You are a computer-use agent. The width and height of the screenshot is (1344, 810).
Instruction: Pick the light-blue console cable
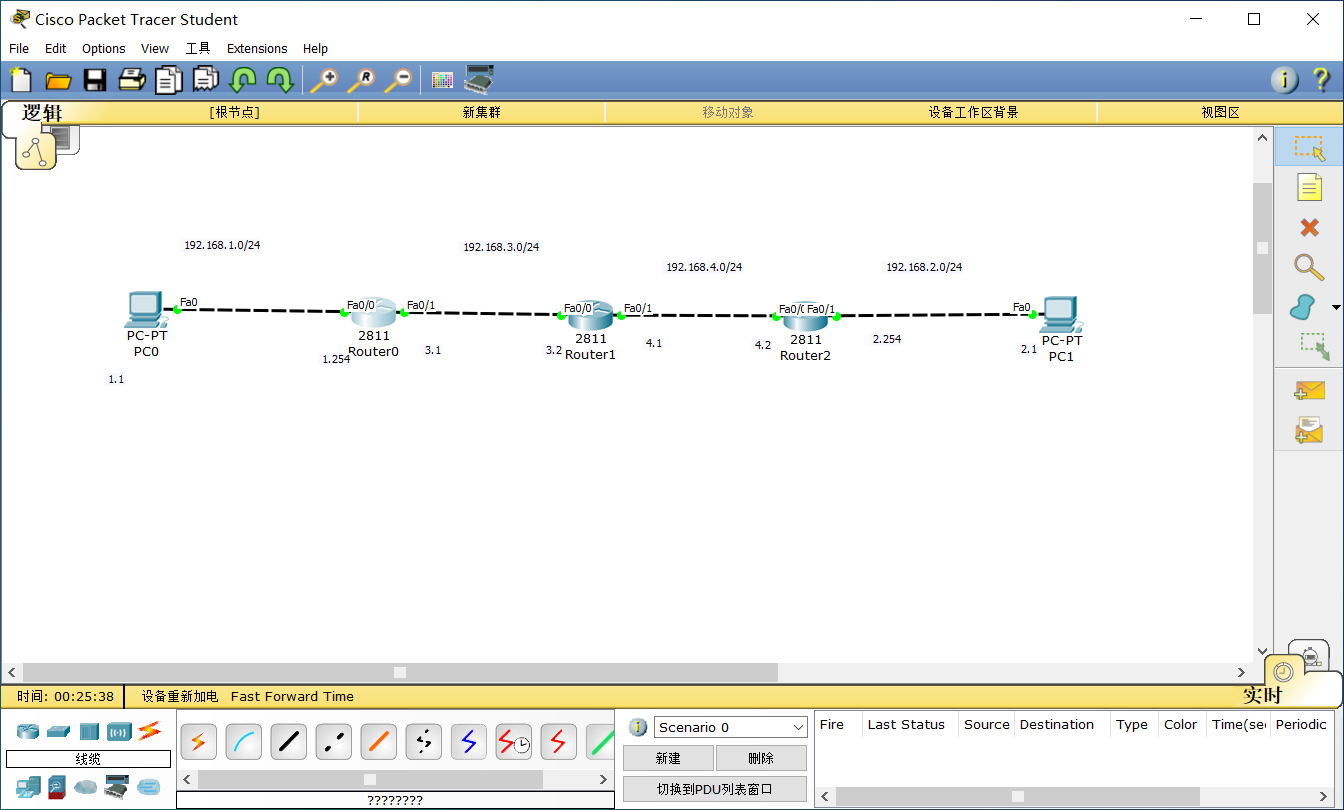pyautogui.click(x=243, y=742)
